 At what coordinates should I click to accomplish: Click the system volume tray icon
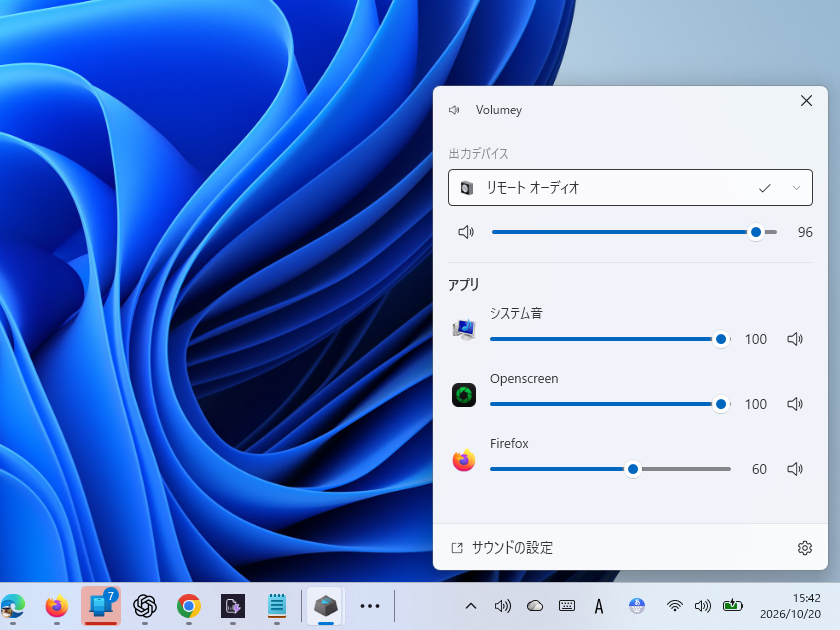click(x=703, y=606)
